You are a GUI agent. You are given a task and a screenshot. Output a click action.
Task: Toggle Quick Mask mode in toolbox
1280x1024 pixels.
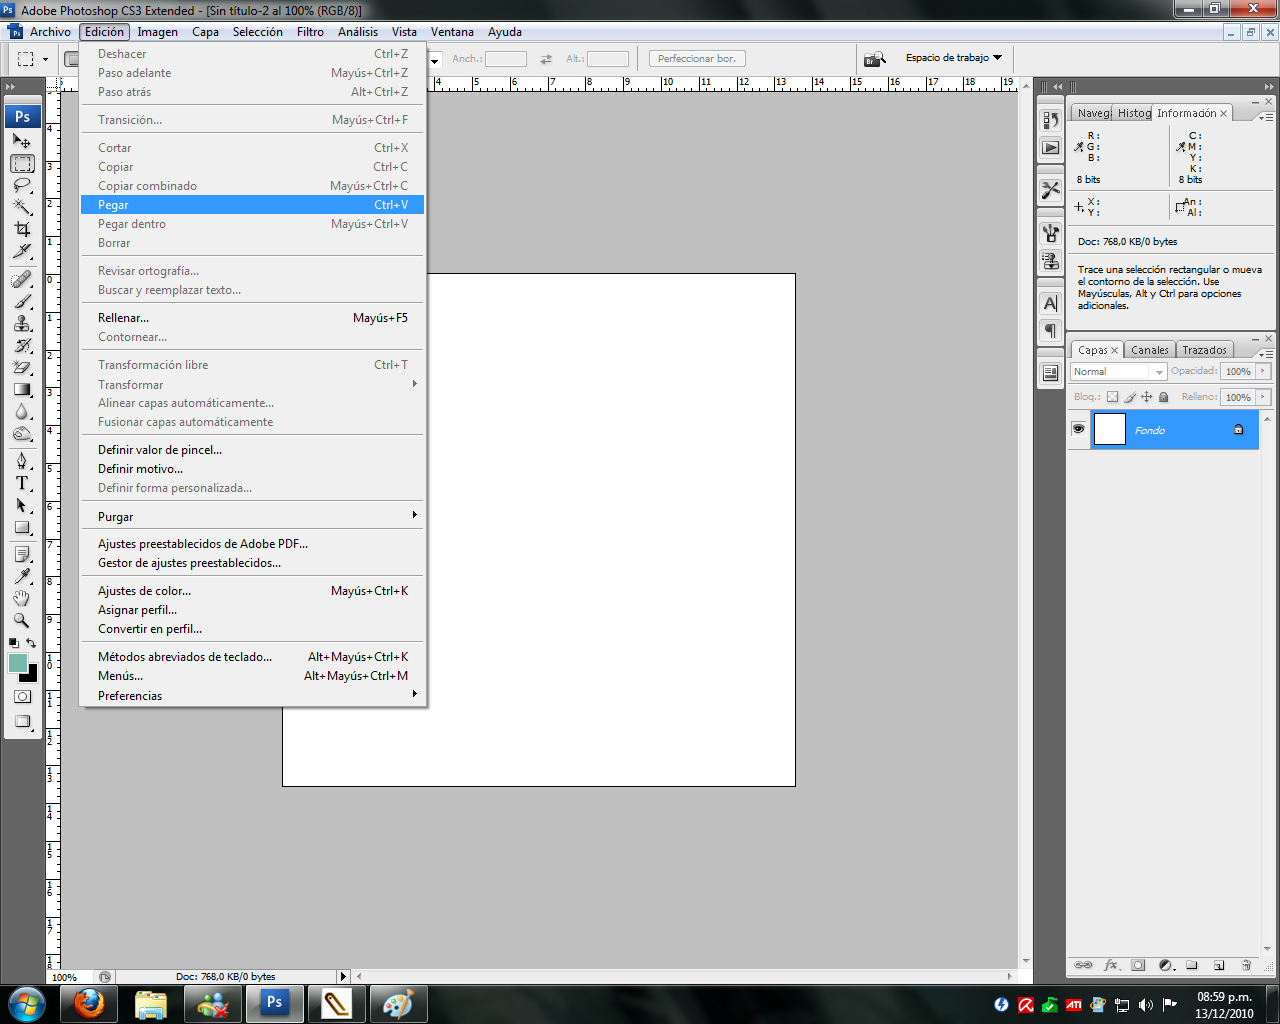(22, 697)
